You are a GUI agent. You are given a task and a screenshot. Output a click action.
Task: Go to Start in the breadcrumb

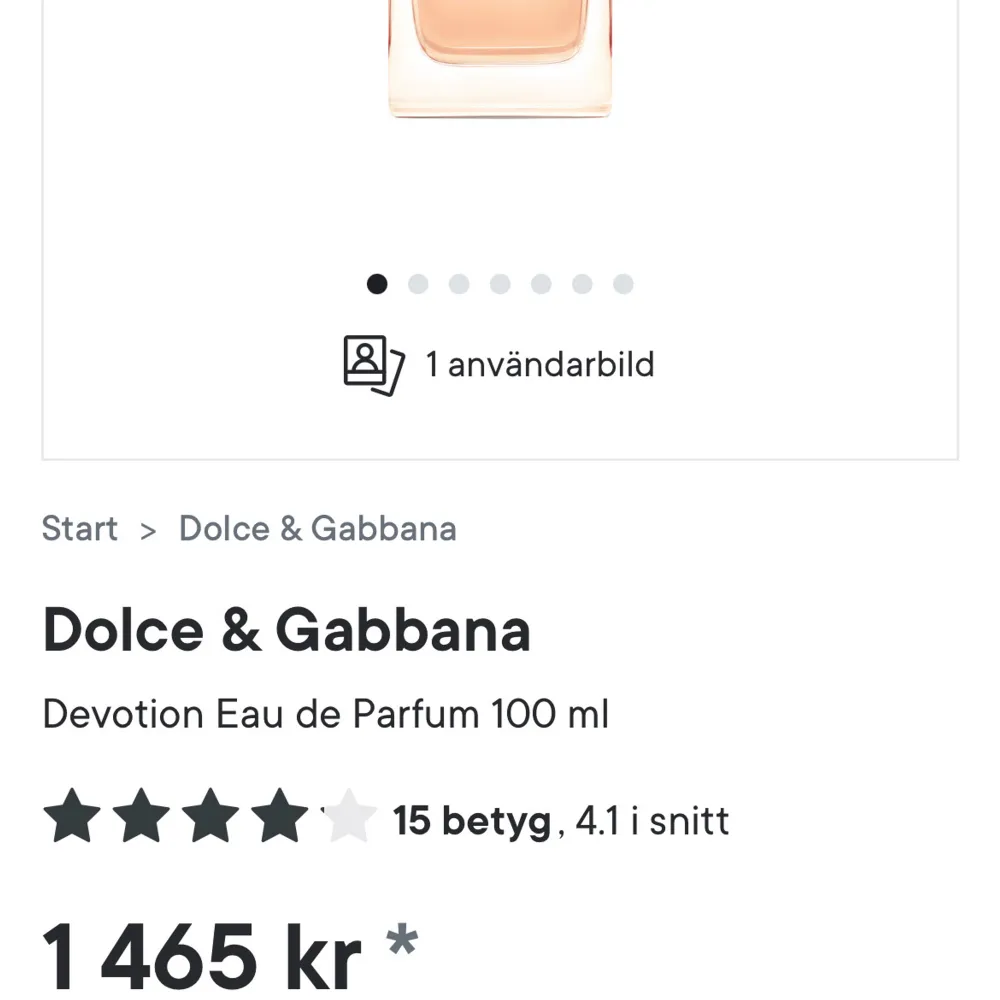[x=80, y=529]
